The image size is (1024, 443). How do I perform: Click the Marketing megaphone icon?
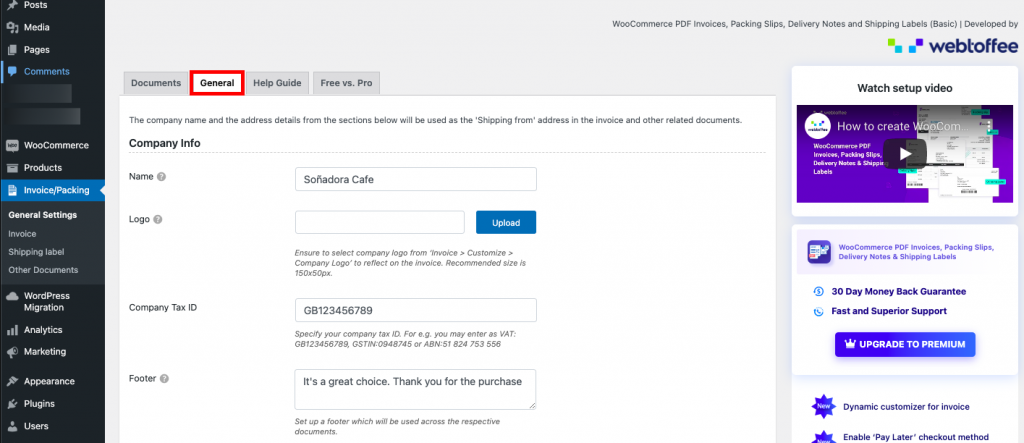[x=12, y=352]
